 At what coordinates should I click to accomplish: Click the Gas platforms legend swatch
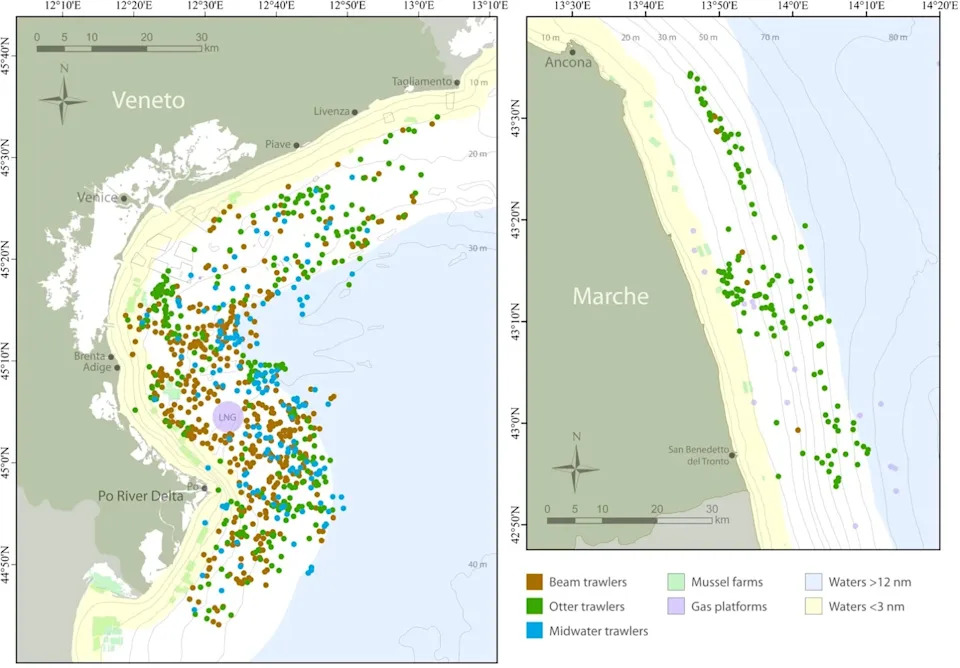click(x=676, y=607)
